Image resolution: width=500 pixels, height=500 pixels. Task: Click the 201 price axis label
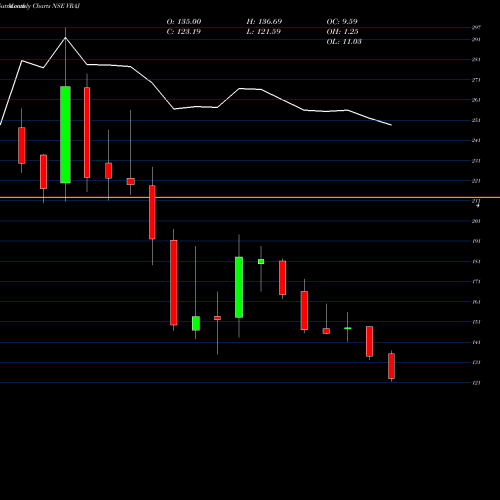pos(476,221)
